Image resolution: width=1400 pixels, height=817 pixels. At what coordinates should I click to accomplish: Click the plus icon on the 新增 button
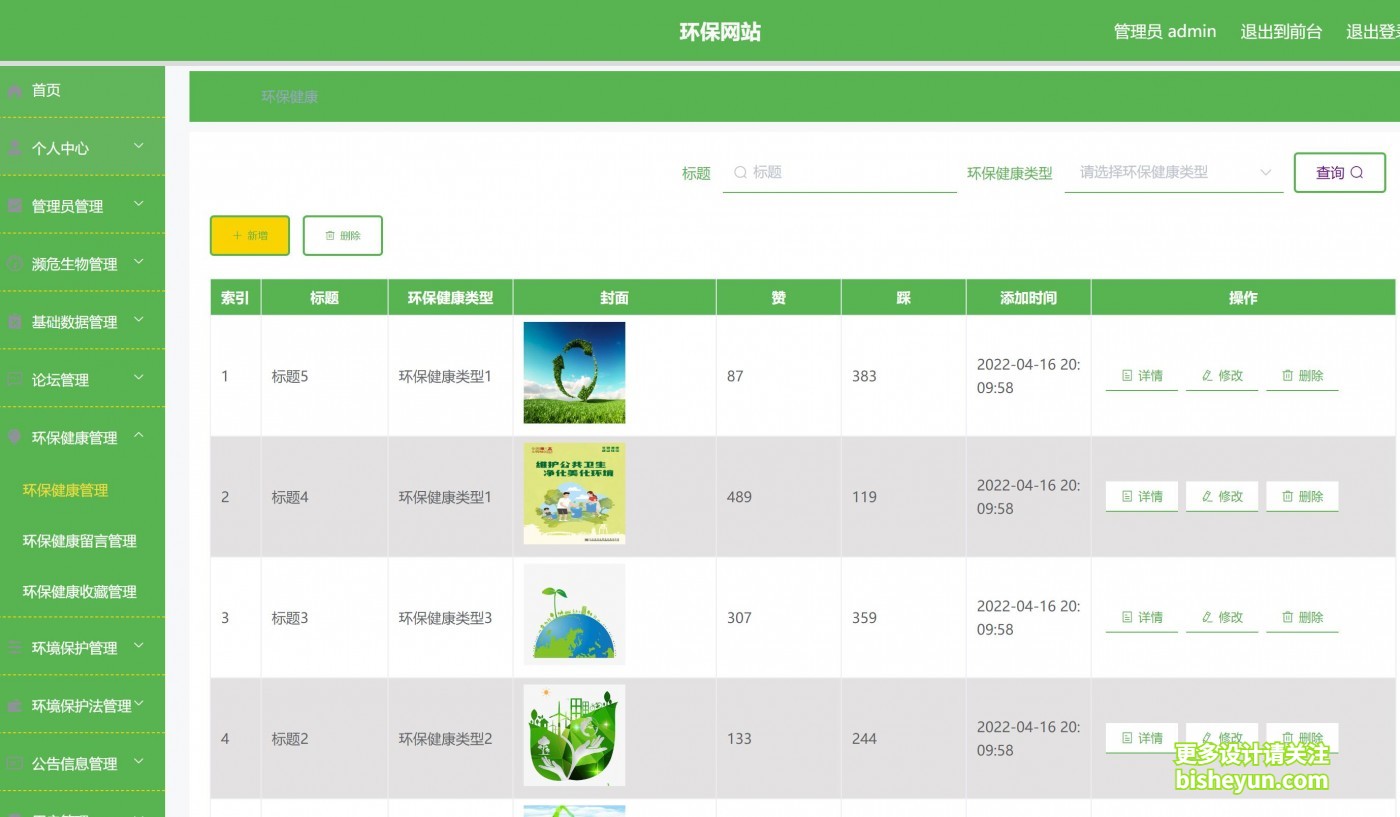(x=237, y=236)
